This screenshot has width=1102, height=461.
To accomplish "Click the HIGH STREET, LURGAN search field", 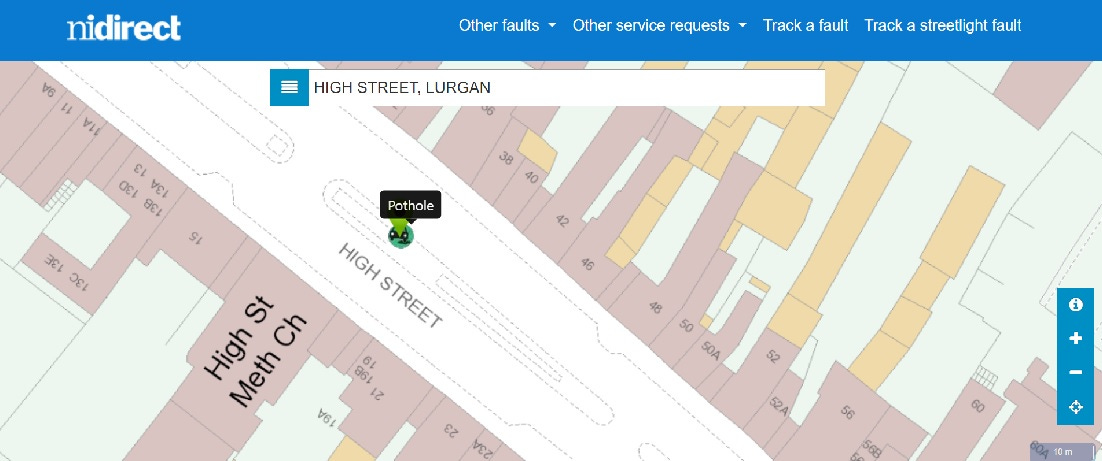I will pyautogui.click(x=566, y=88).
